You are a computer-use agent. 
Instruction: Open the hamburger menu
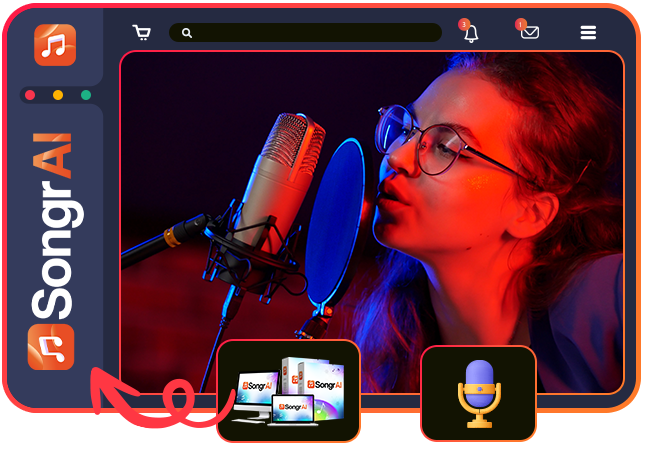[x=588, y=33]
